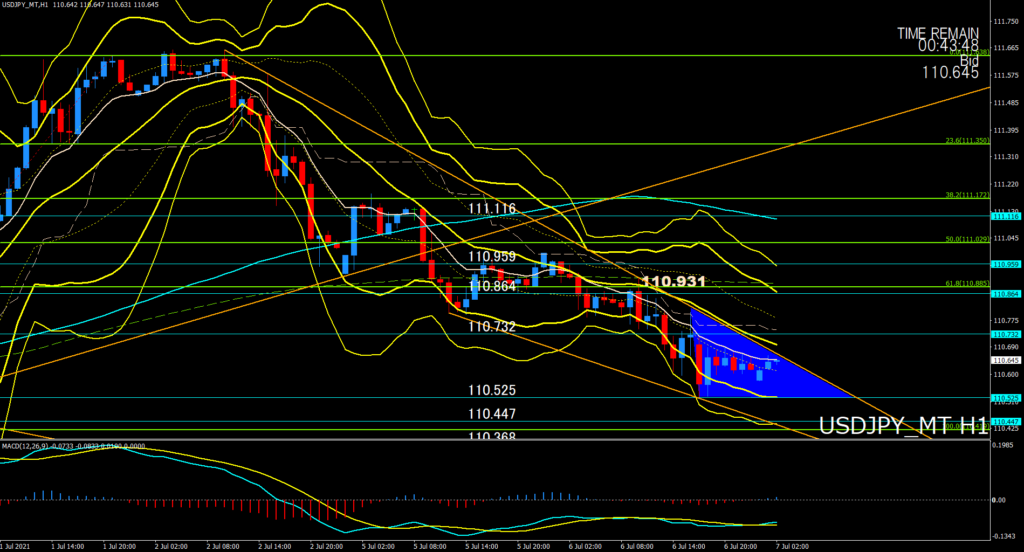Click the 7 Jul 02:00 time axis label

click(792, 546)
